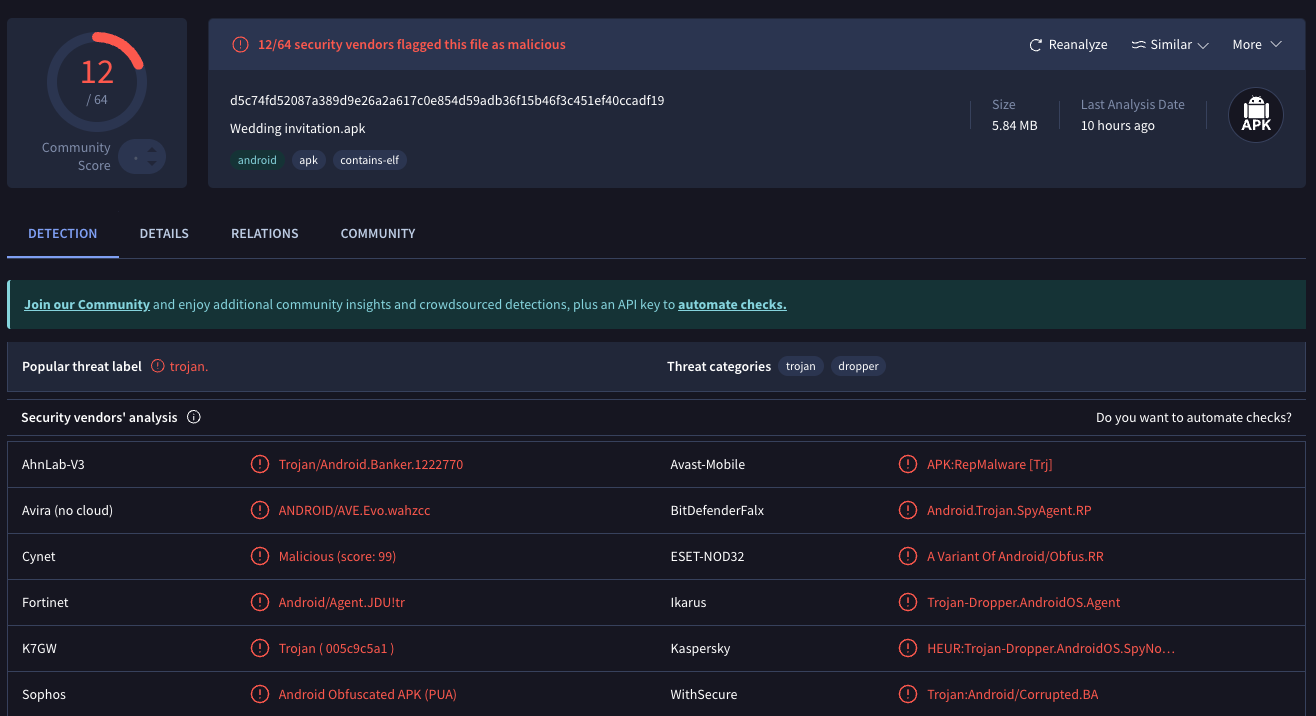This screenshot has width=1316, height=716.
Task: Downvote the community score with down arrow
Action: (x=151, y=163)
